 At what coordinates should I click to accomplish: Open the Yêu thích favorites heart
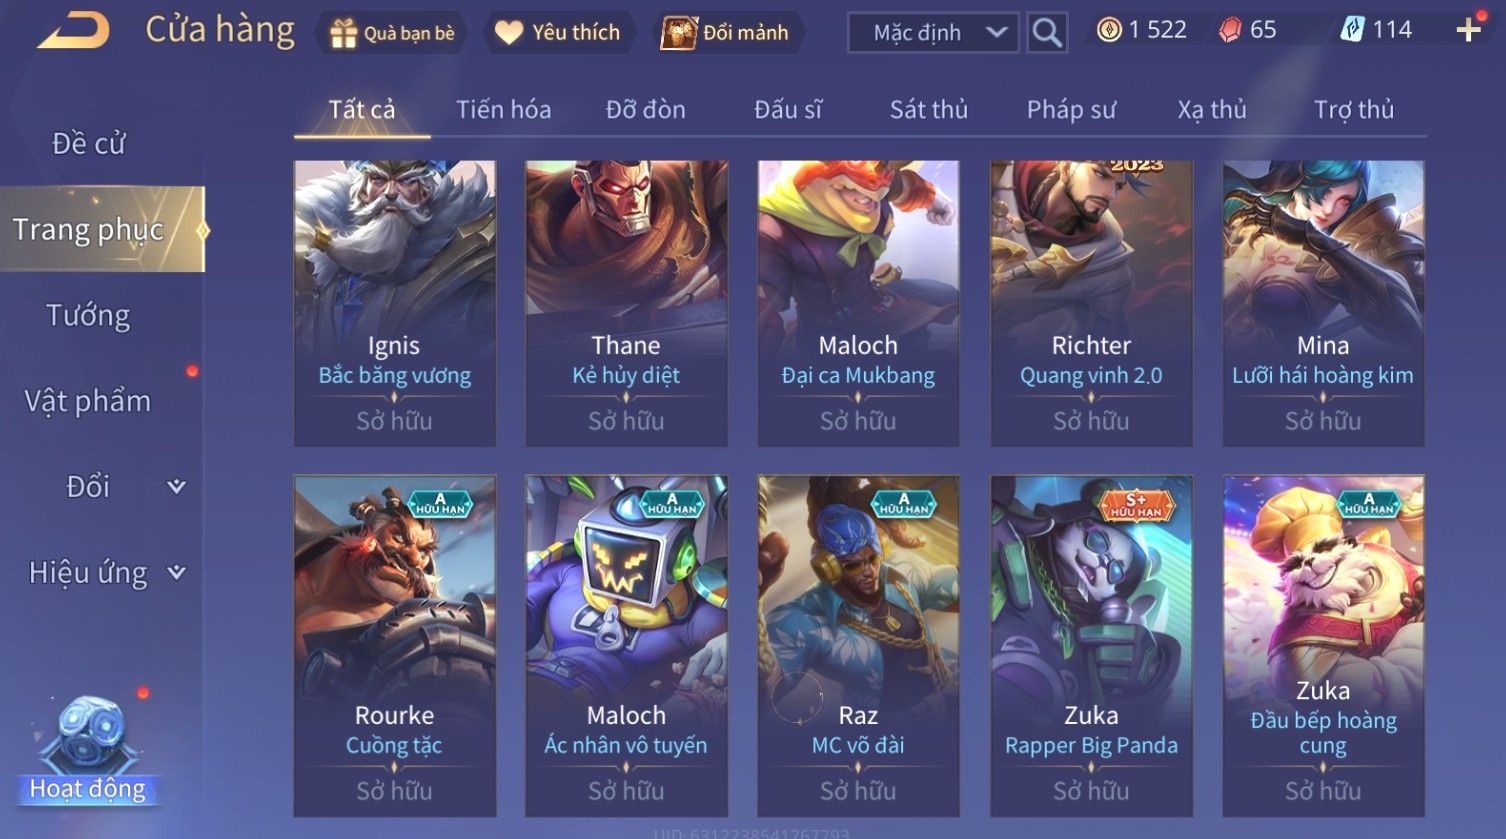(x=508, y=33)
